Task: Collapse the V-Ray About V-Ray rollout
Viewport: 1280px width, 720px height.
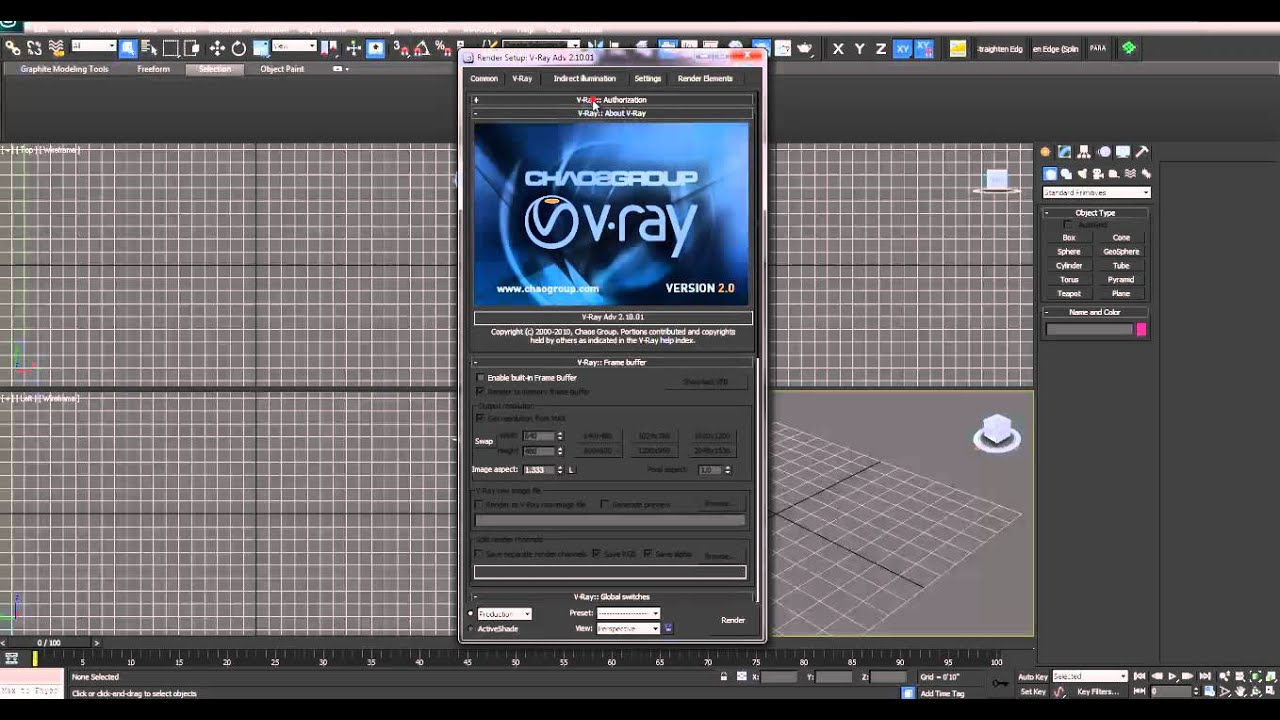Action: click(x=612, y=113)
